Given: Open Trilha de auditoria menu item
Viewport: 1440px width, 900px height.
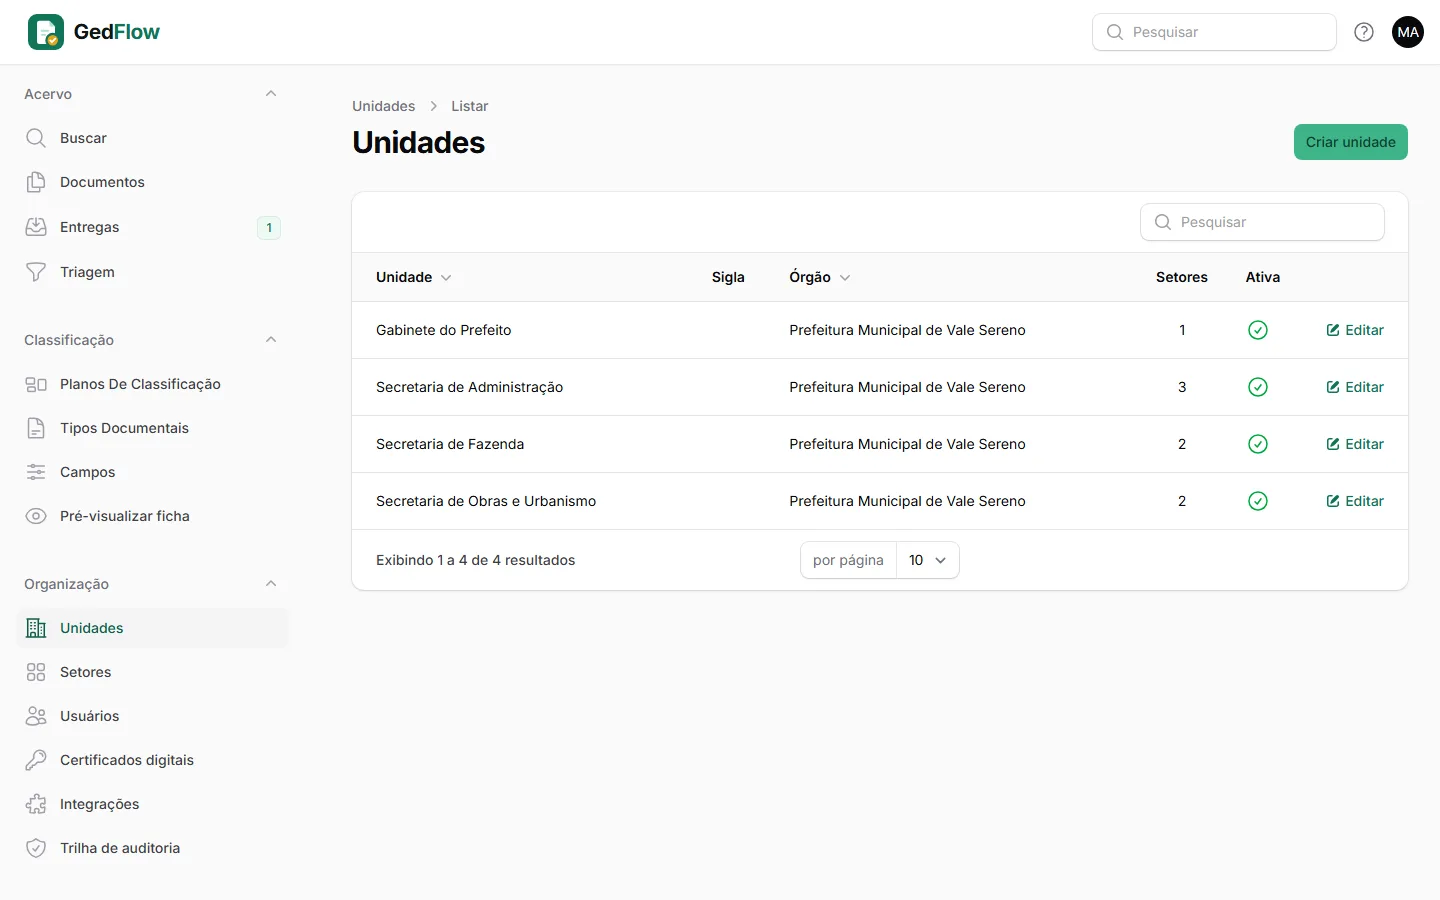Looking at the screenshot, I should tap(153, 848).
